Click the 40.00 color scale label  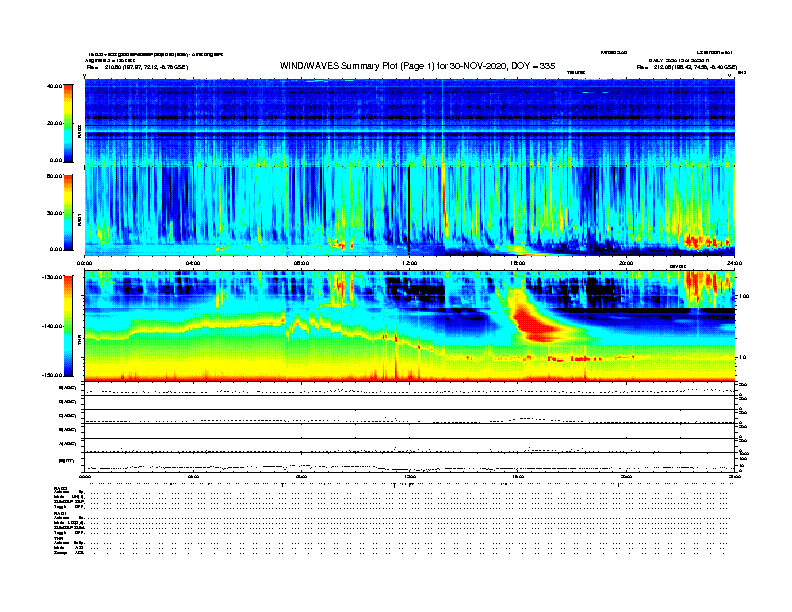54,86
